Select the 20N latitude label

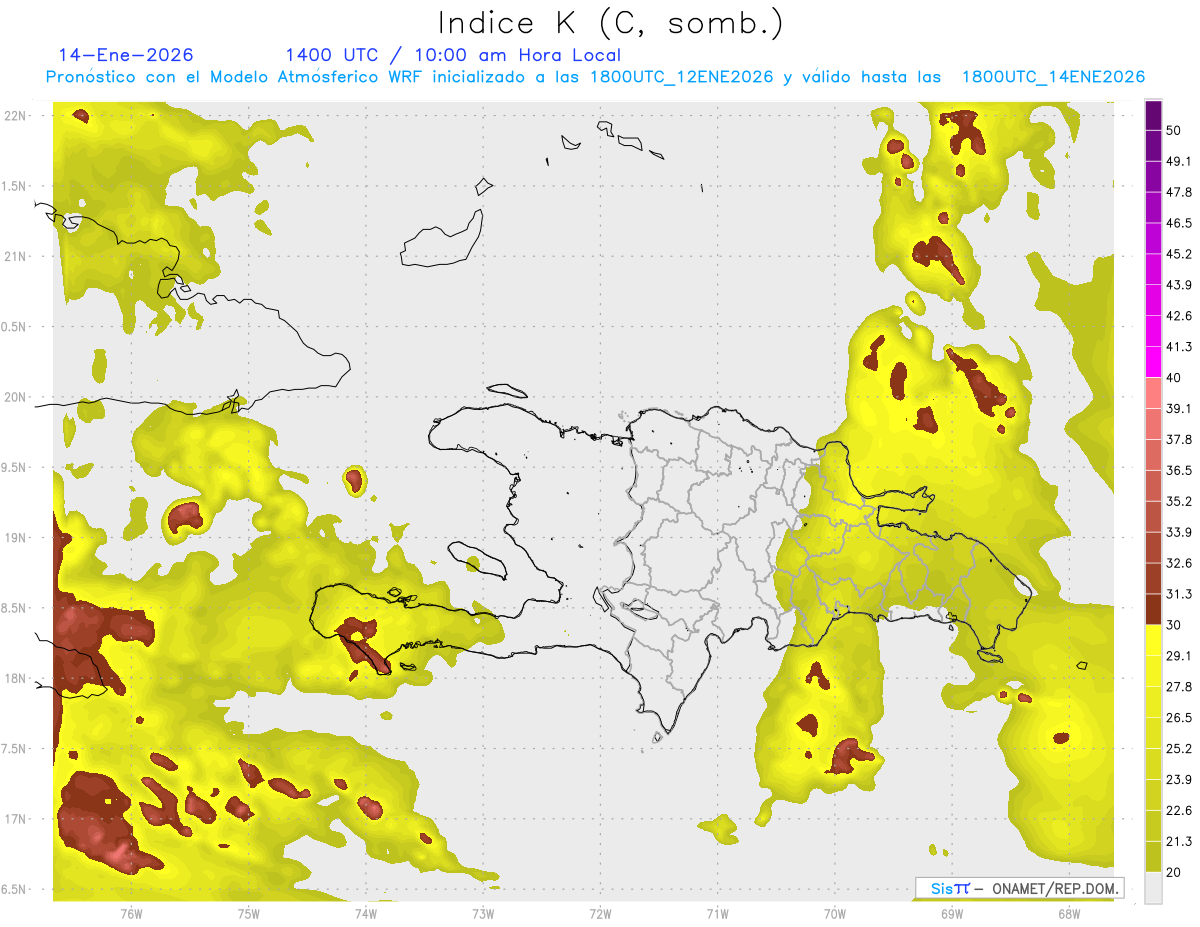click(x=17, y=397)
